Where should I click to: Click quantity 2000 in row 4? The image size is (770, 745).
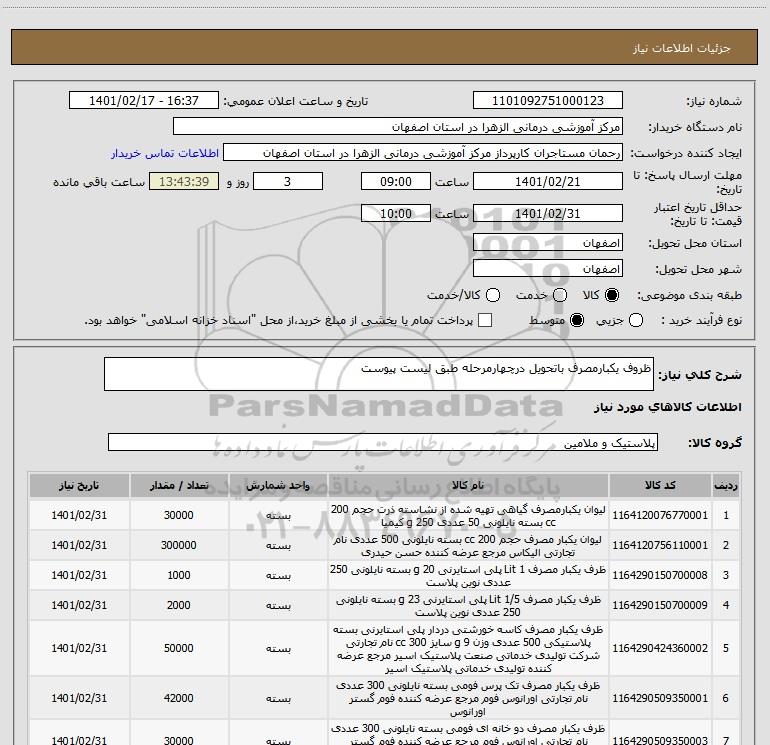(x=179, y=605)
